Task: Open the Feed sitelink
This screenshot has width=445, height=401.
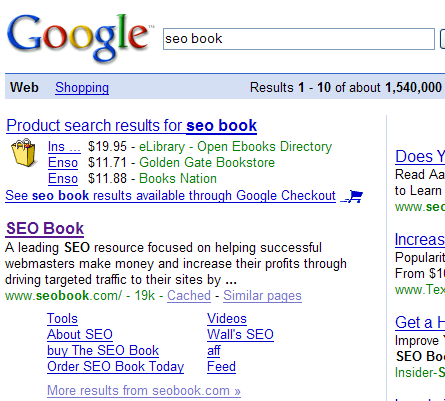Action: pyautogui.click(x=221, y=367)
